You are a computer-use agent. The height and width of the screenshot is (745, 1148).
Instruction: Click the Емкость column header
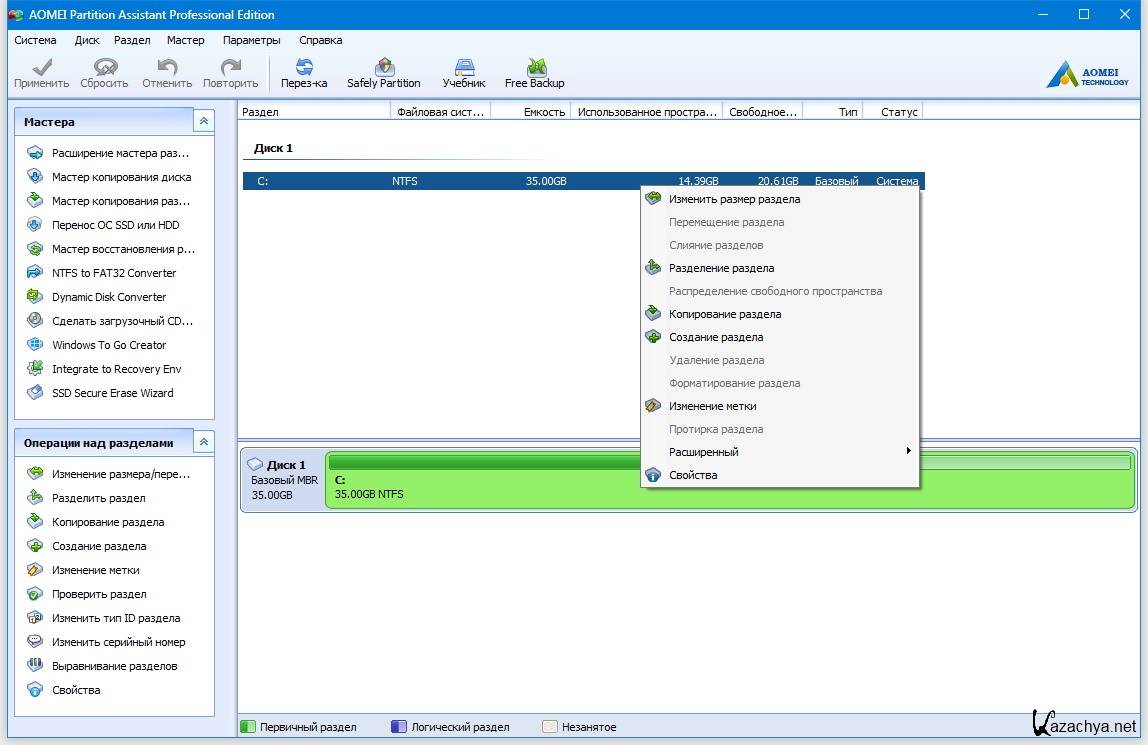coord(544,112)
